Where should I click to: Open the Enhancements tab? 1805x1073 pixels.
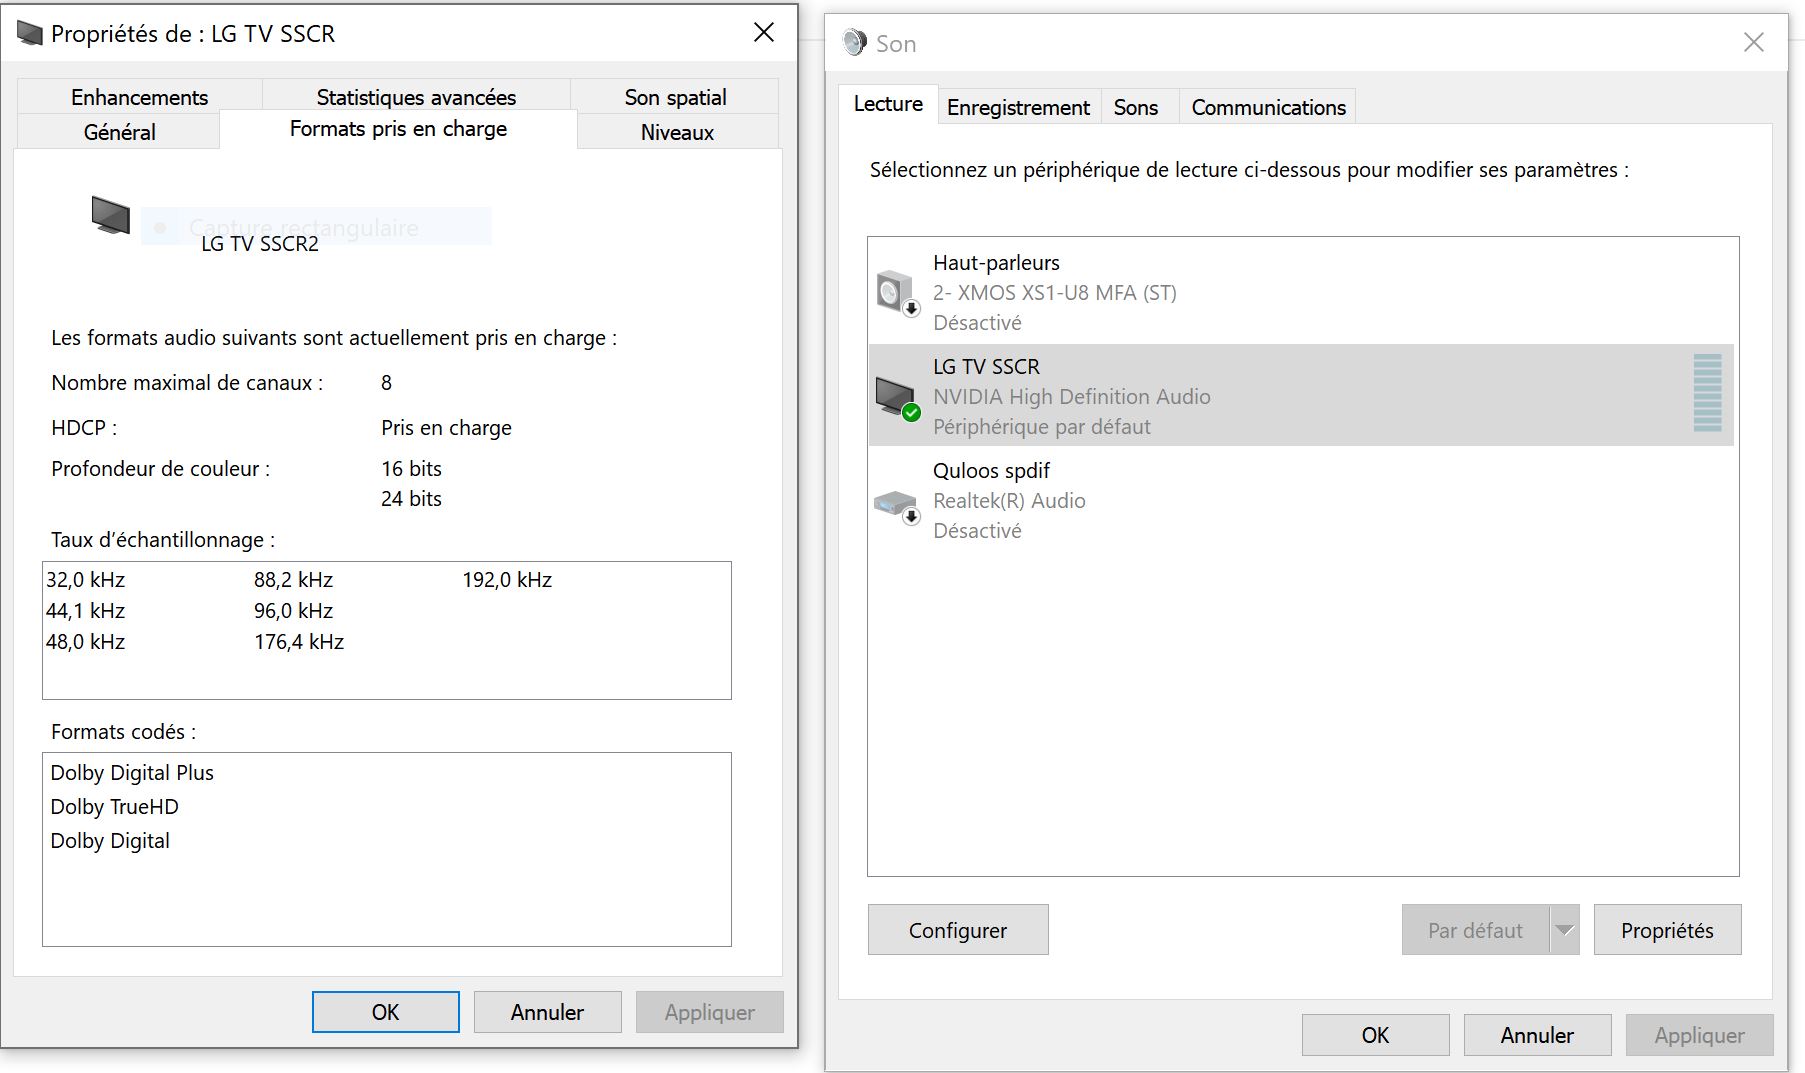click(140, 97)
